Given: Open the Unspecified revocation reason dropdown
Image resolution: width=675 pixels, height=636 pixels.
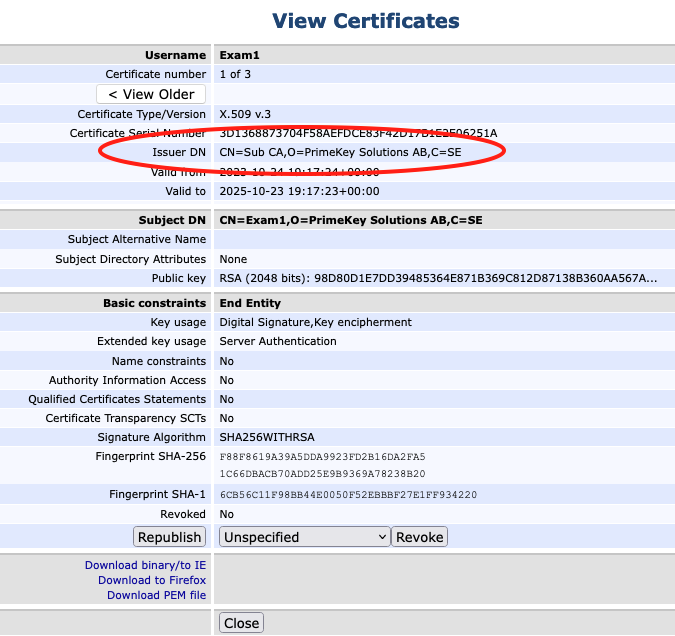Looking at the screenshot, I should coord(304,537).
